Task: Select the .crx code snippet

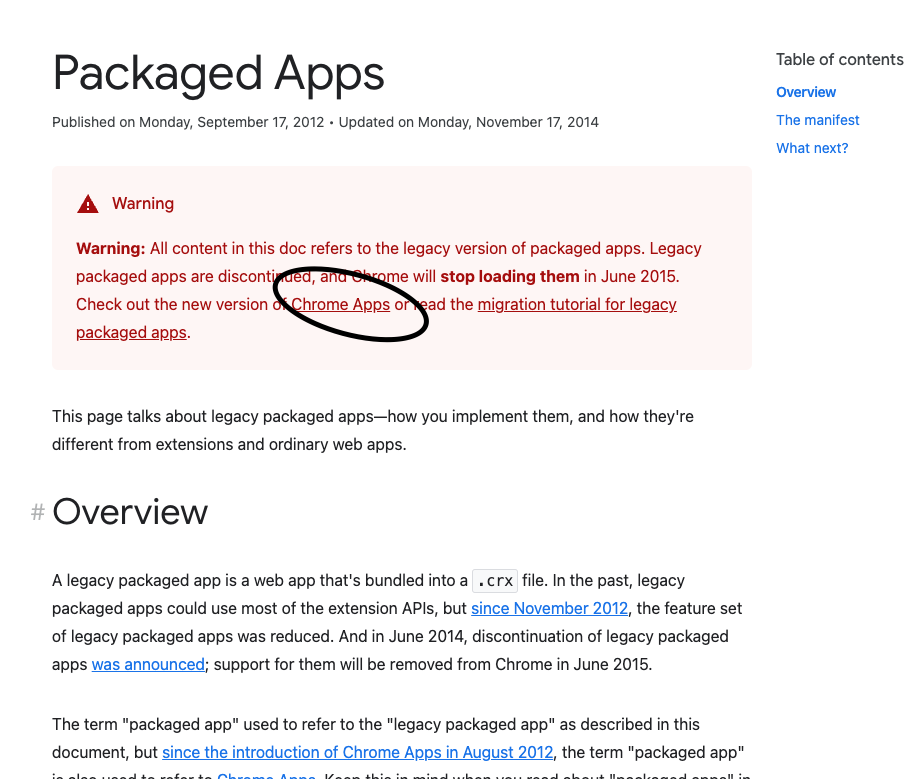Action: tap(494, 580)
